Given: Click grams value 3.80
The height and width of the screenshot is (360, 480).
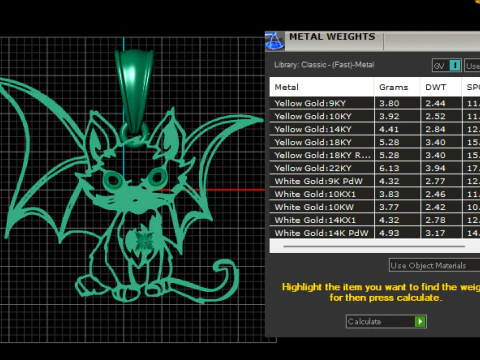Looking at the screenshot, I should coord(389,103).
